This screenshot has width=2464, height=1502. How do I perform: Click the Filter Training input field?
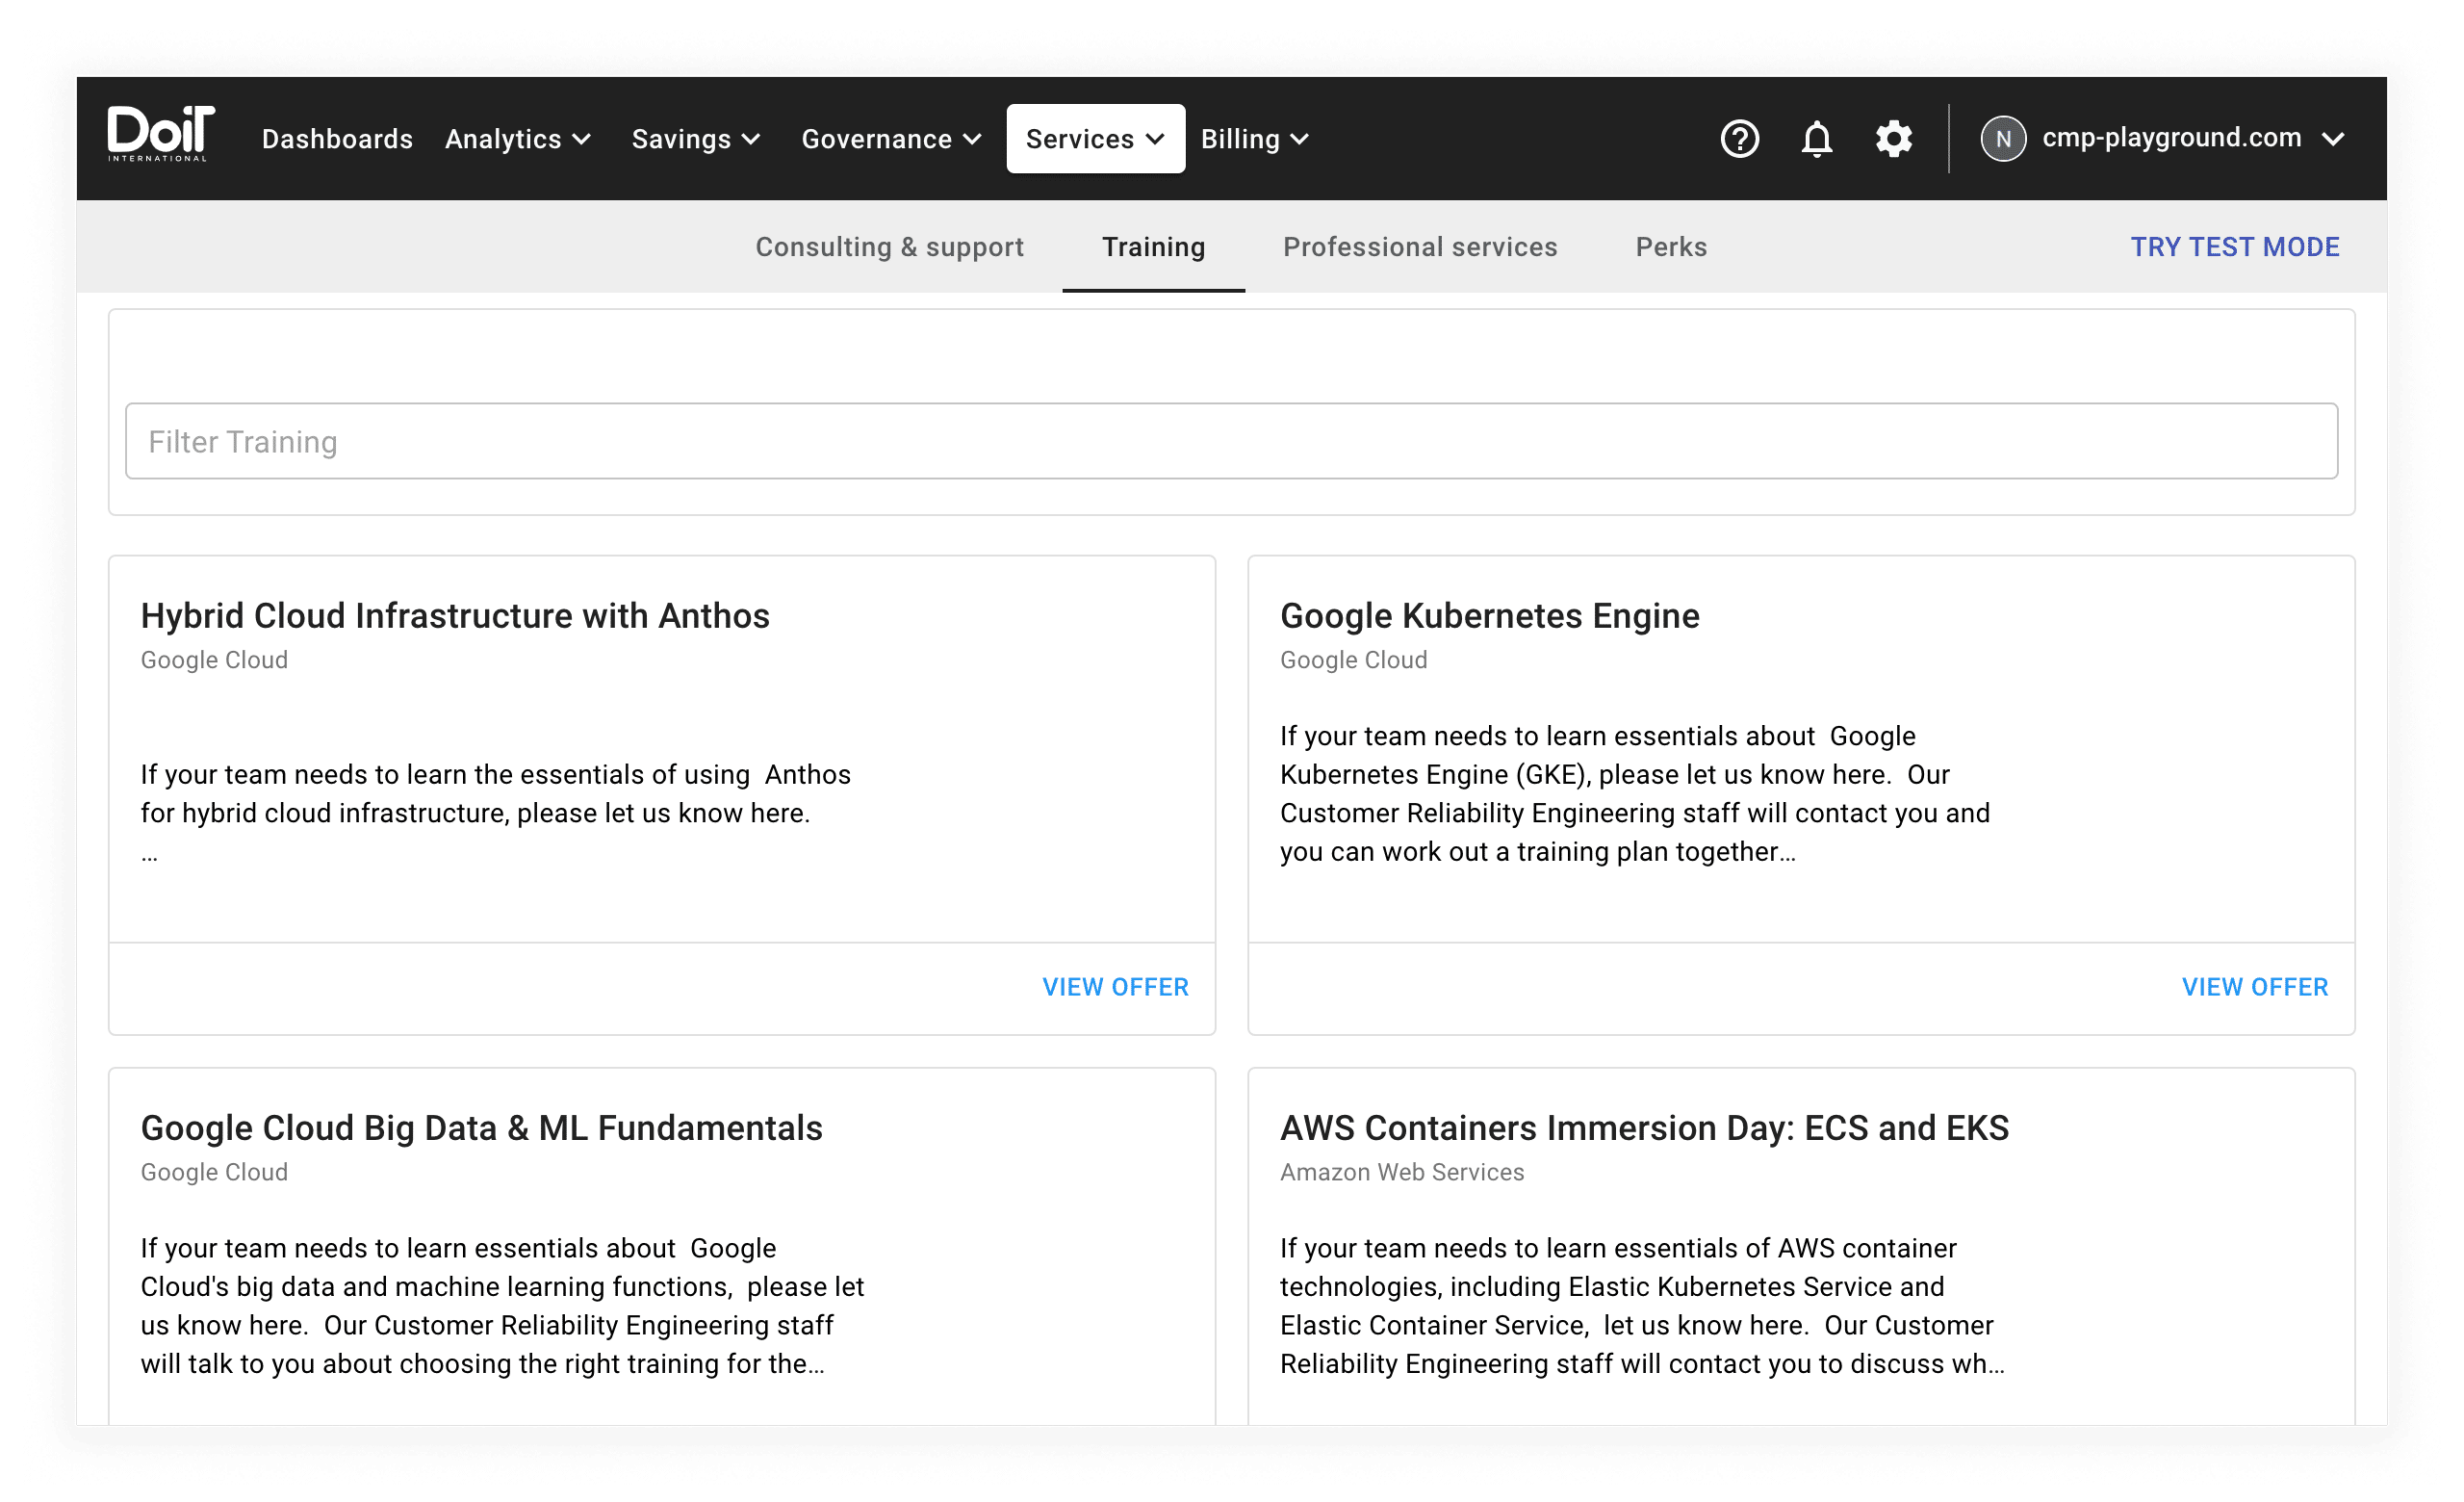1230,441
